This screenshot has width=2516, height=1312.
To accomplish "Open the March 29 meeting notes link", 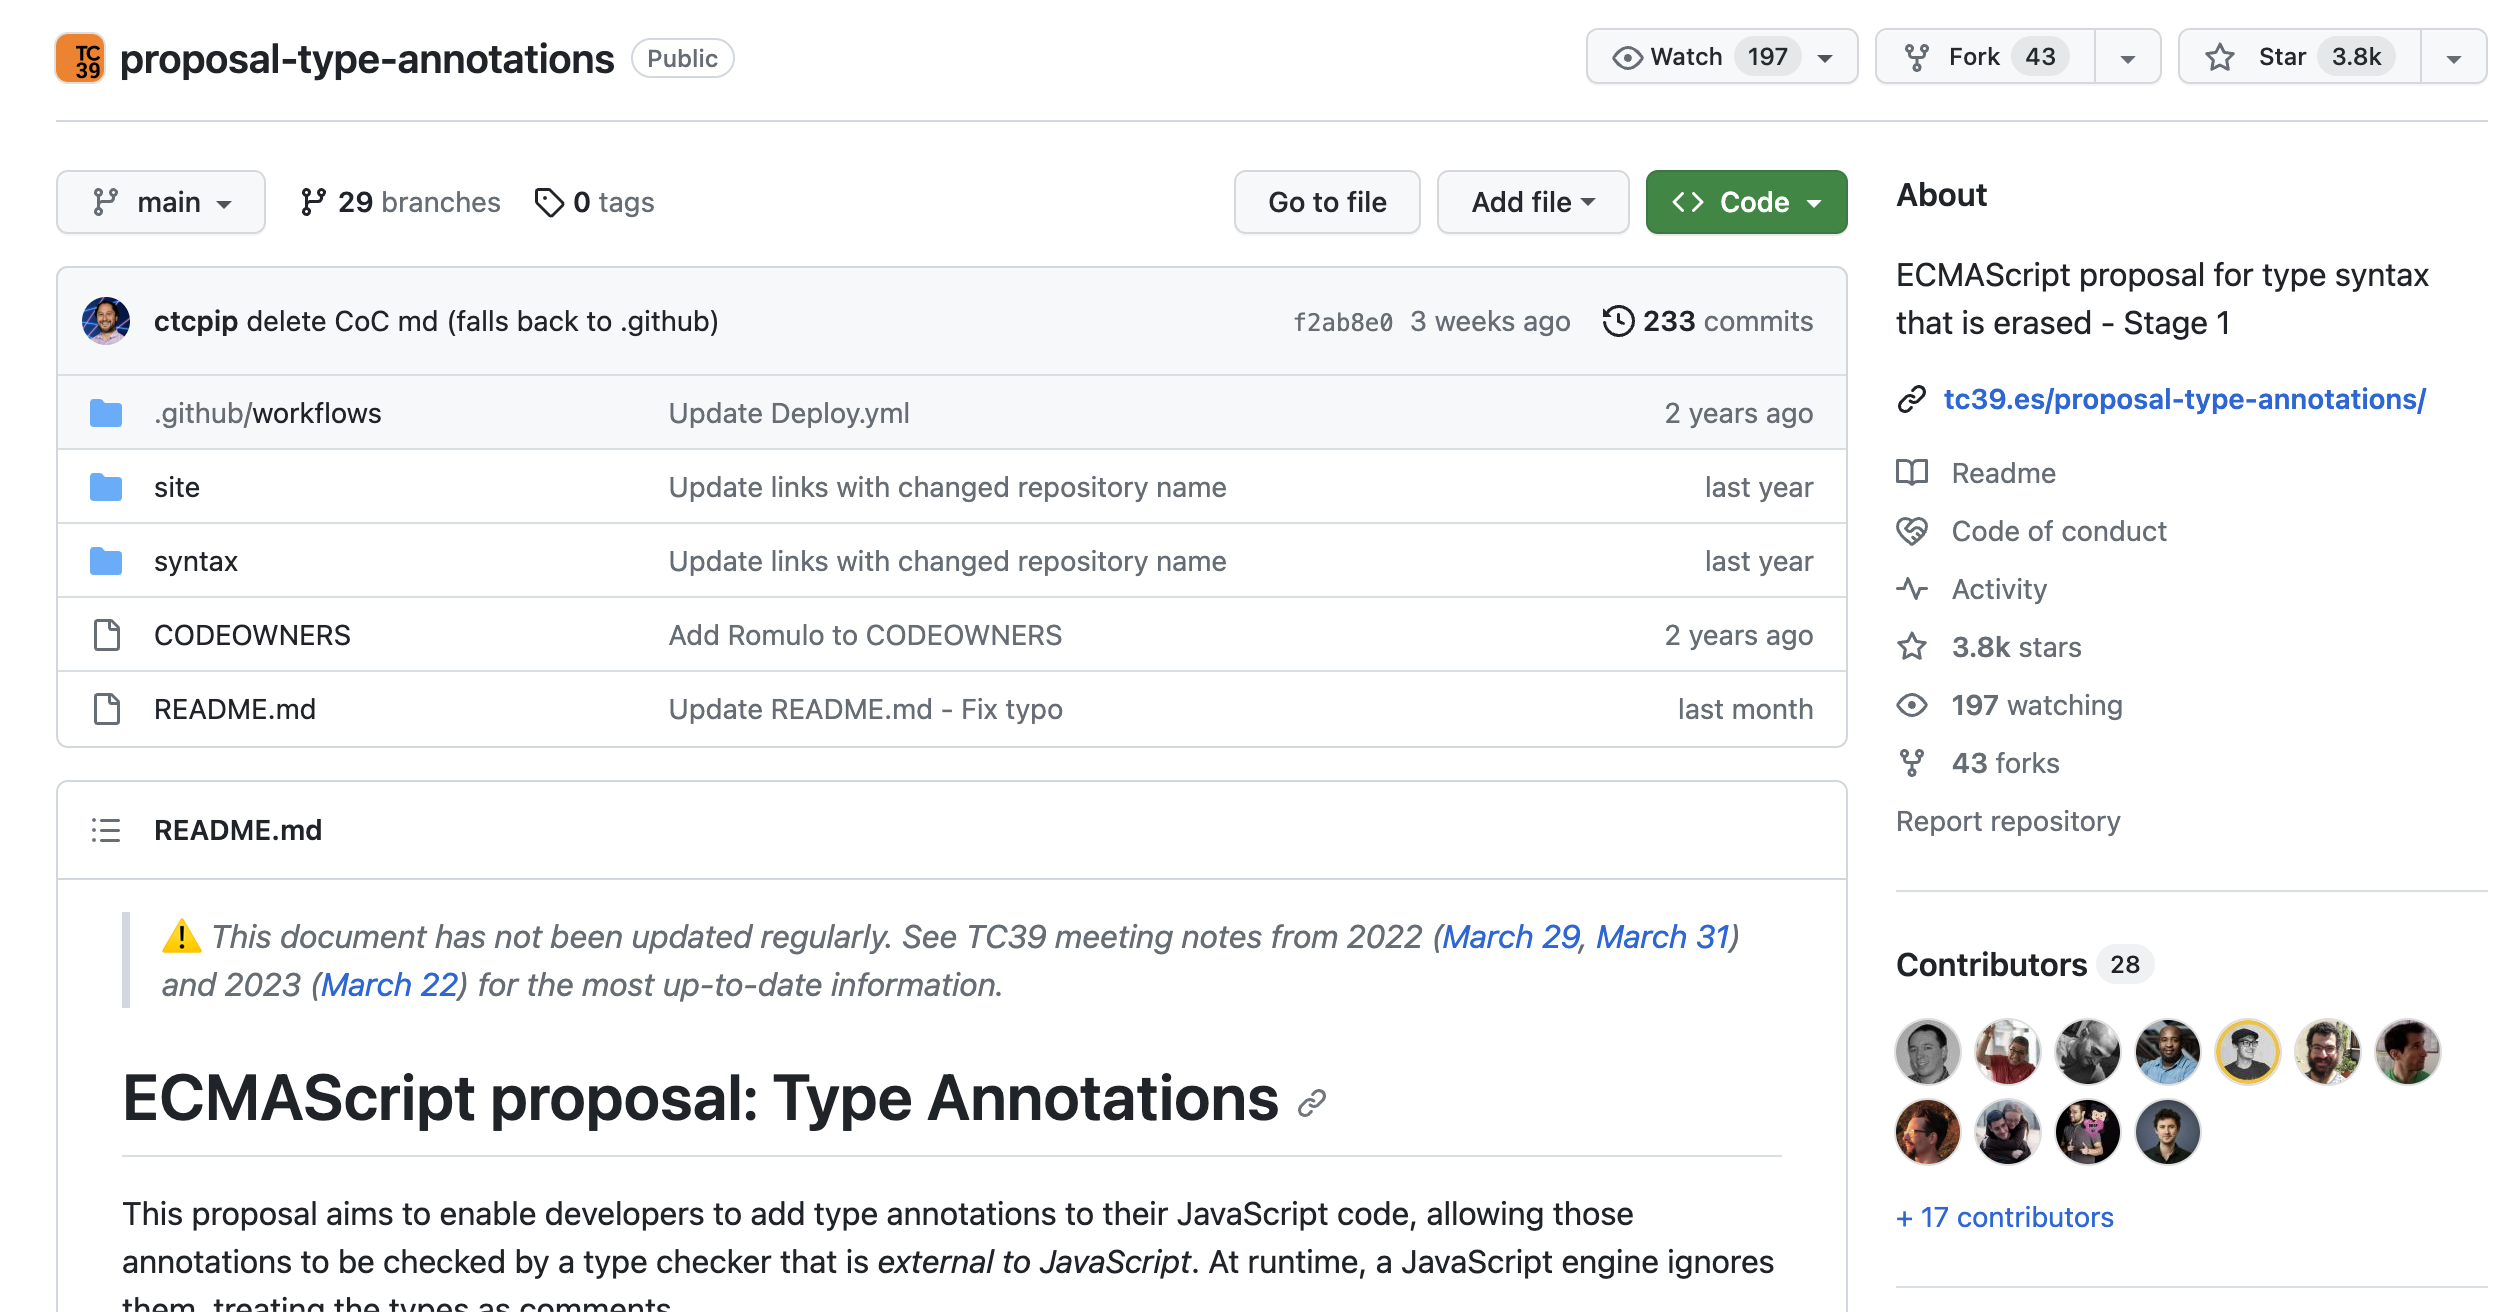I will pyautogui.click(x=1510, y=937).
